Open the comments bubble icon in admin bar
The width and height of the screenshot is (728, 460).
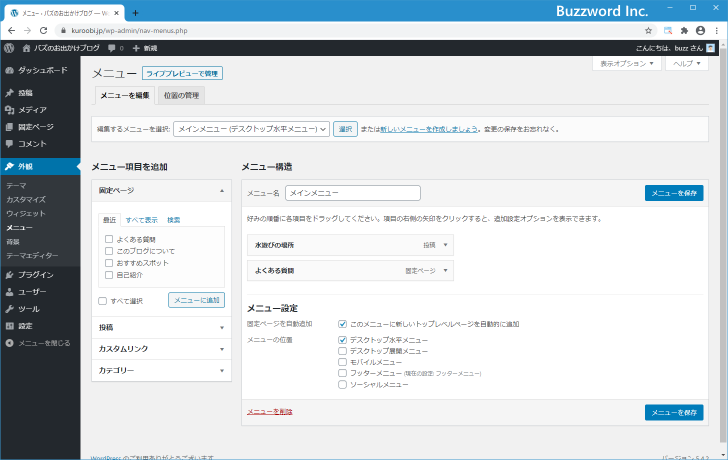click(112, 47)
